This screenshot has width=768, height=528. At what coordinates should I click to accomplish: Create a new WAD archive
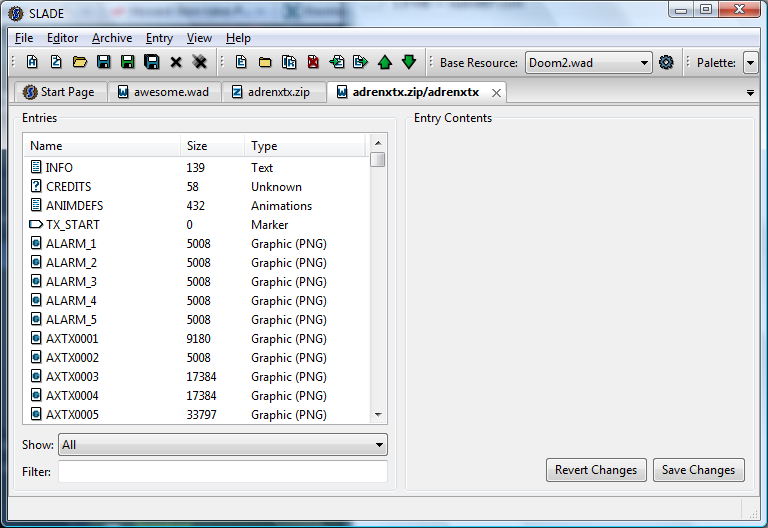[32, 62]
